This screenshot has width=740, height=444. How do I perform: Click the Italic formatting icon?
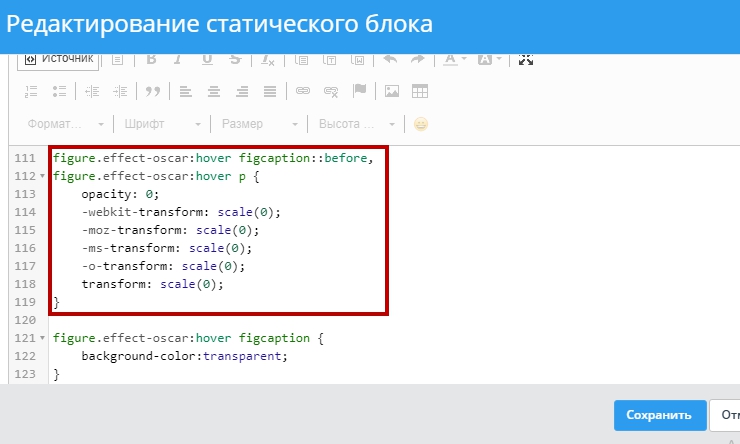179,59
